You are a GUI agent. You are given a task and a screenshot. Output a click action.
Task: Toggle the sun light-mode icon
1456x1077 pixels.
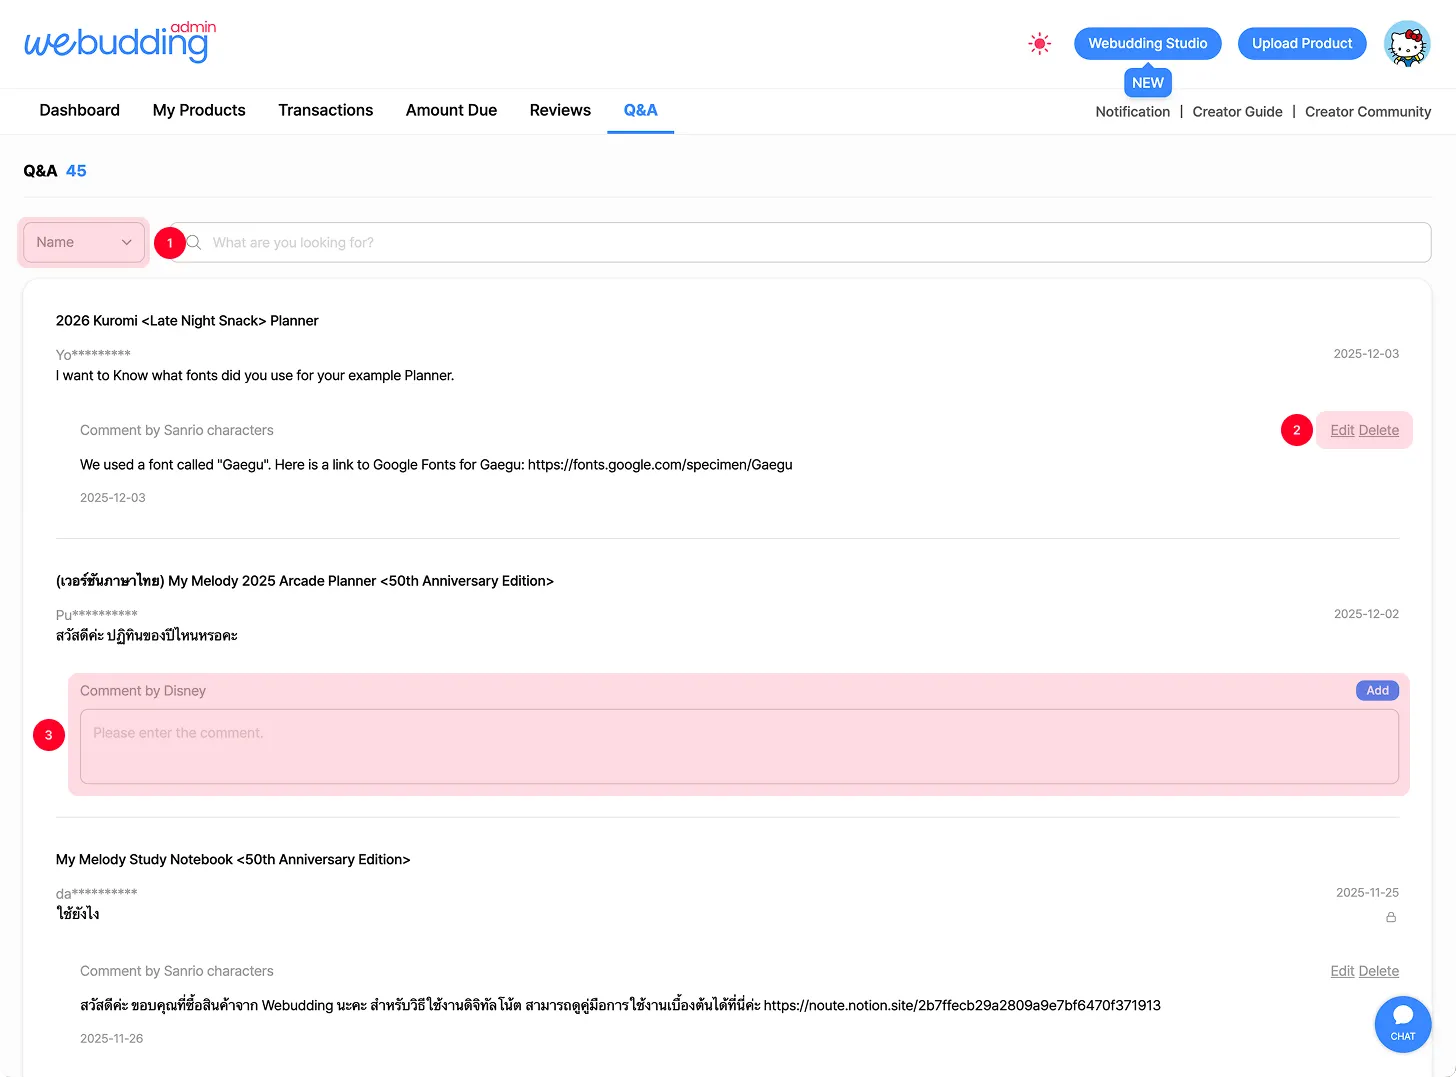(x=1040, y=44)
